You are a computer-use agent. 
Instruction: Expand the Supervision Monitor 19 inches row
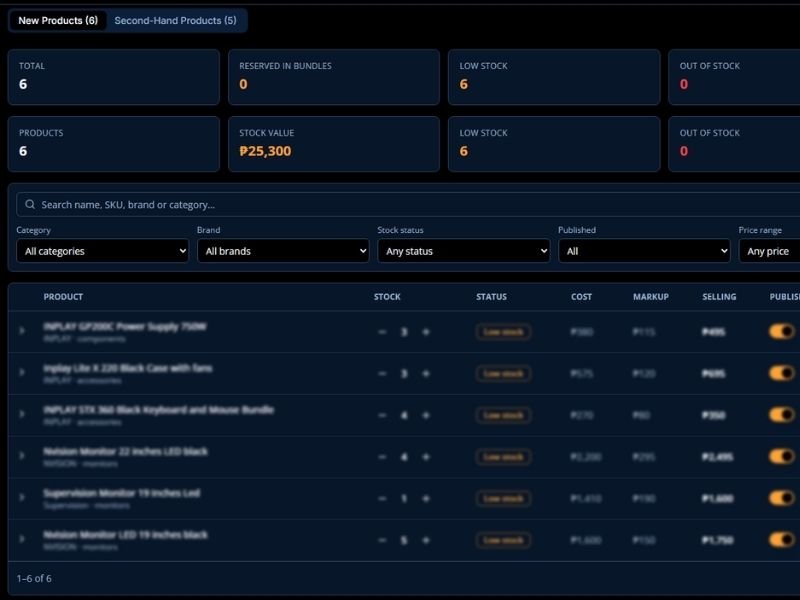coord(22,497)
